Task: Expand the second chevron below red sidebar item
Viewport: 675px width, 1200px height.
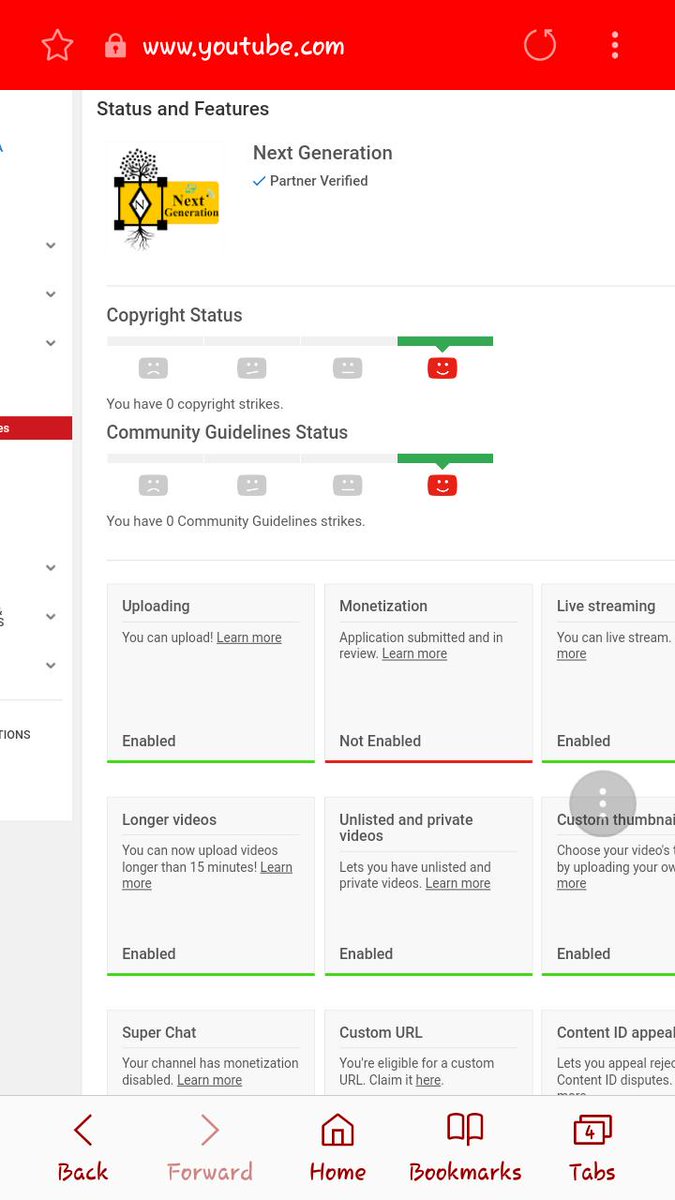Action: [x=51, y=616]
